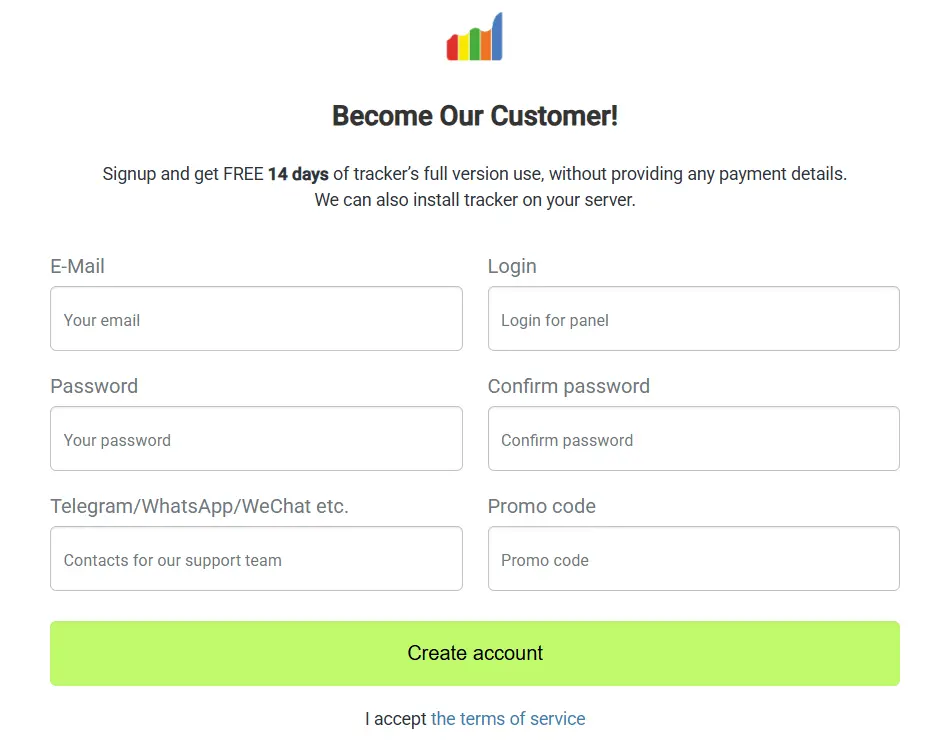Click the Contacts for our support team field
Screen dimensions: 950x749
click(256, 558)
